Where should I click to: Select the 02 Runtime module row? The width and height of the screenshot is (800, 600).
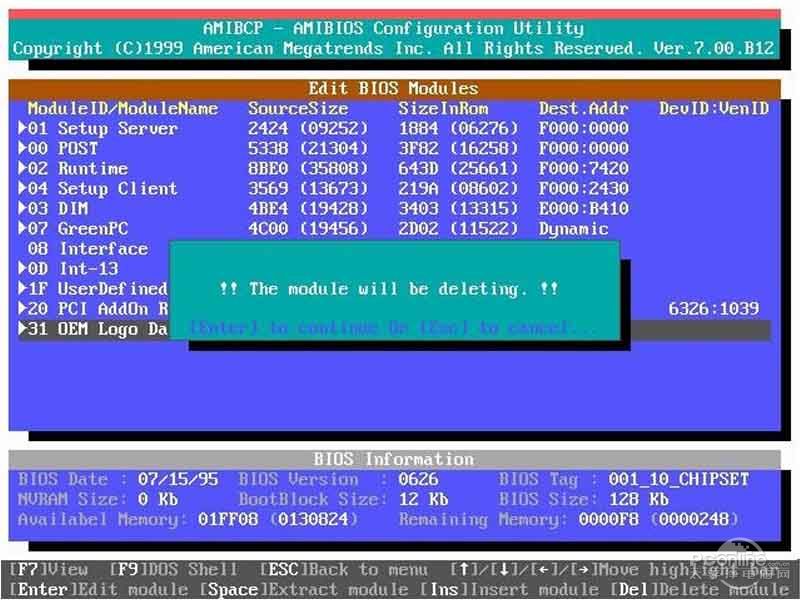coord(394,168)
